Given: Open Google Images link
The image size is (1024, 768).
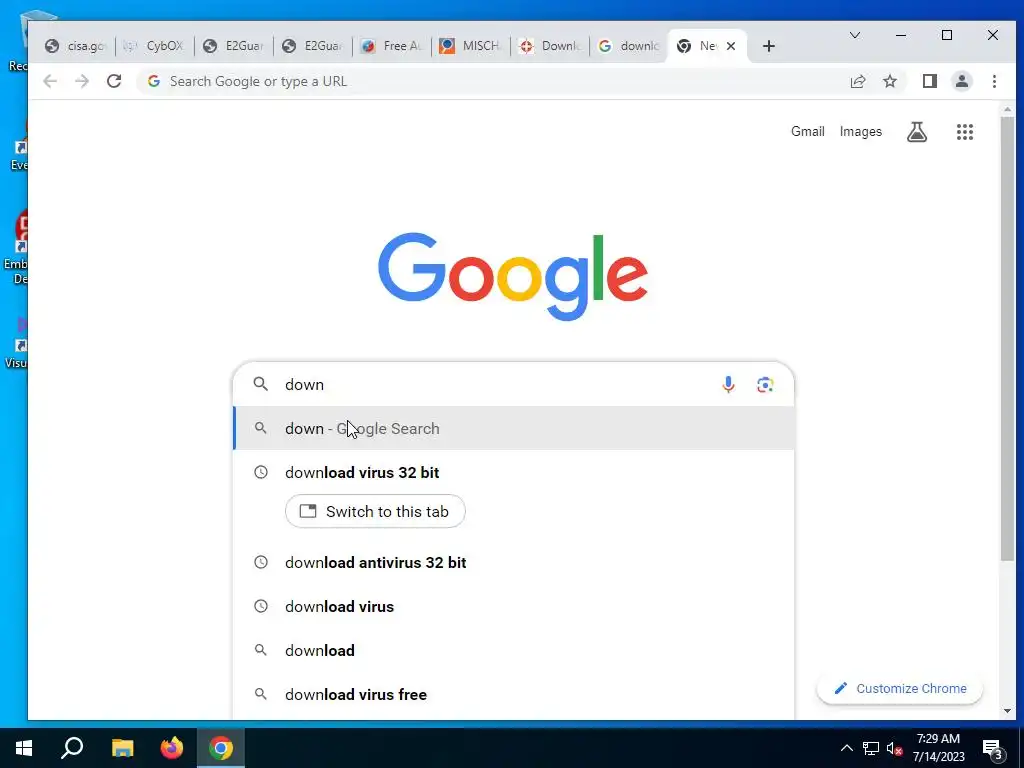Looking at the screenshot, I should 861,131.
